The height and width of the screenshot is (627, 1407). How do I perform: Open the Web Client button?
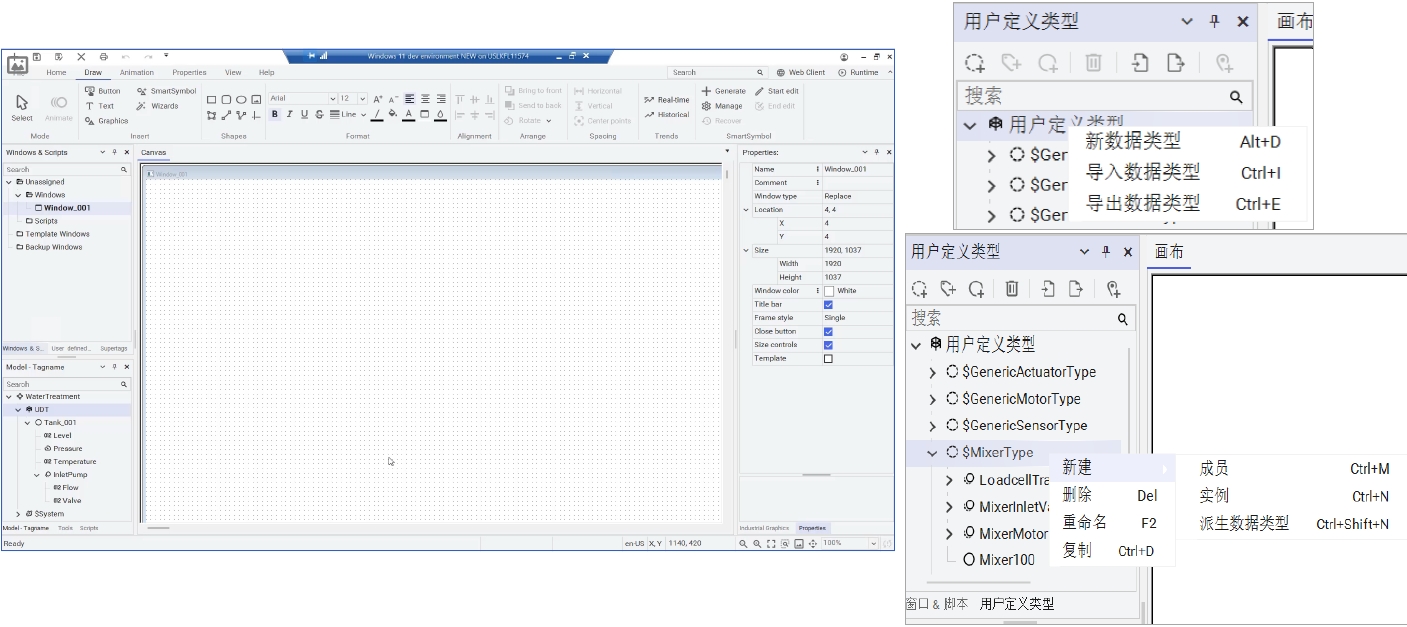(801, 72)
